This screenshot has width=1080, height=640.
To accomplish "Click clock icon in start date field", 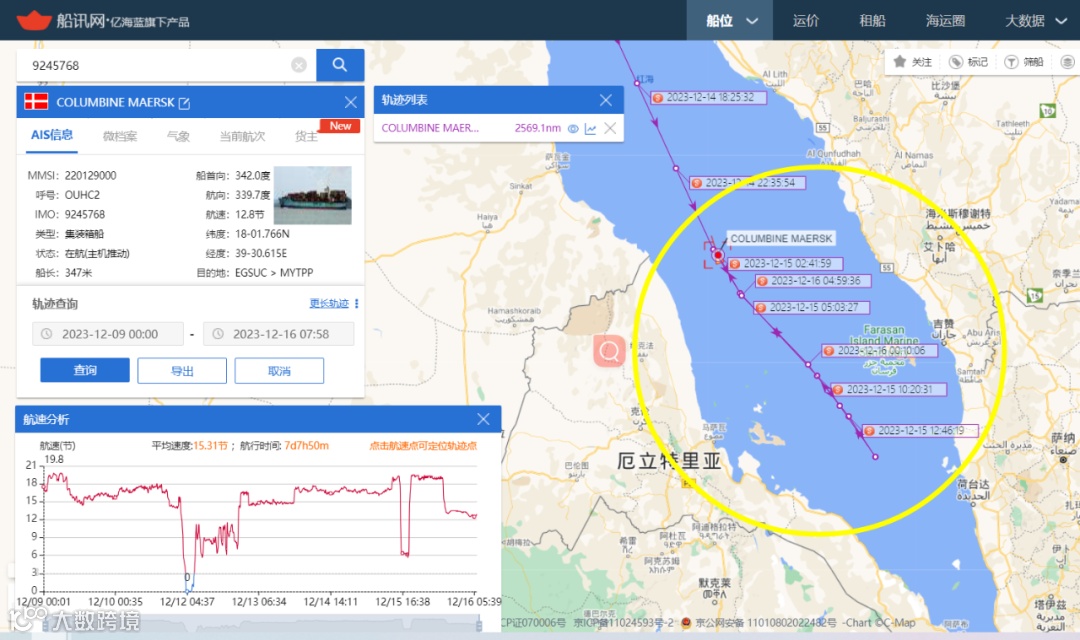I will 46,333.
